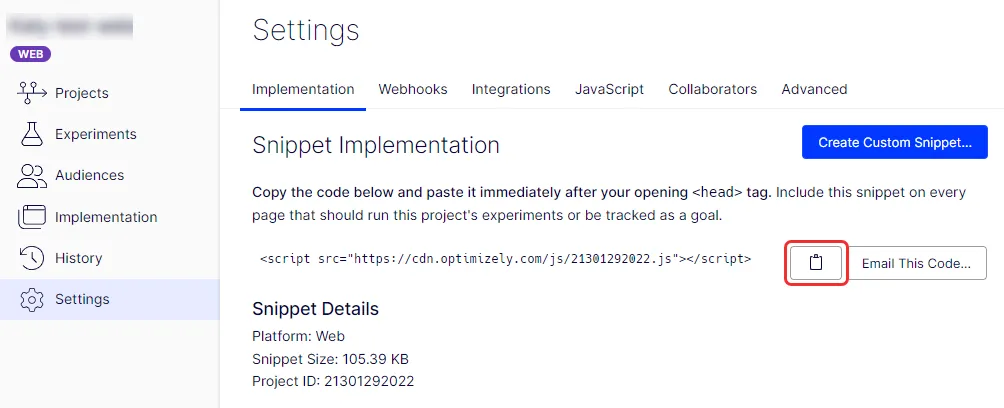Switch to the Webhooks tab
Image resolution: width=1004 pixels, height=408 pixels.
(412, 89)
